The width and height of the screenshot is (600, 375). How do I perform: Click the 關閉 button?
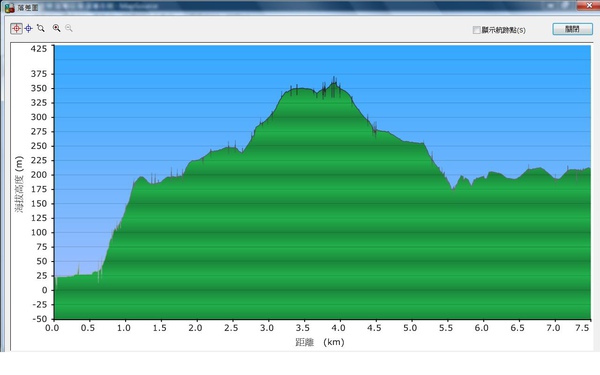pyautogui.click(x=572, y=29)
